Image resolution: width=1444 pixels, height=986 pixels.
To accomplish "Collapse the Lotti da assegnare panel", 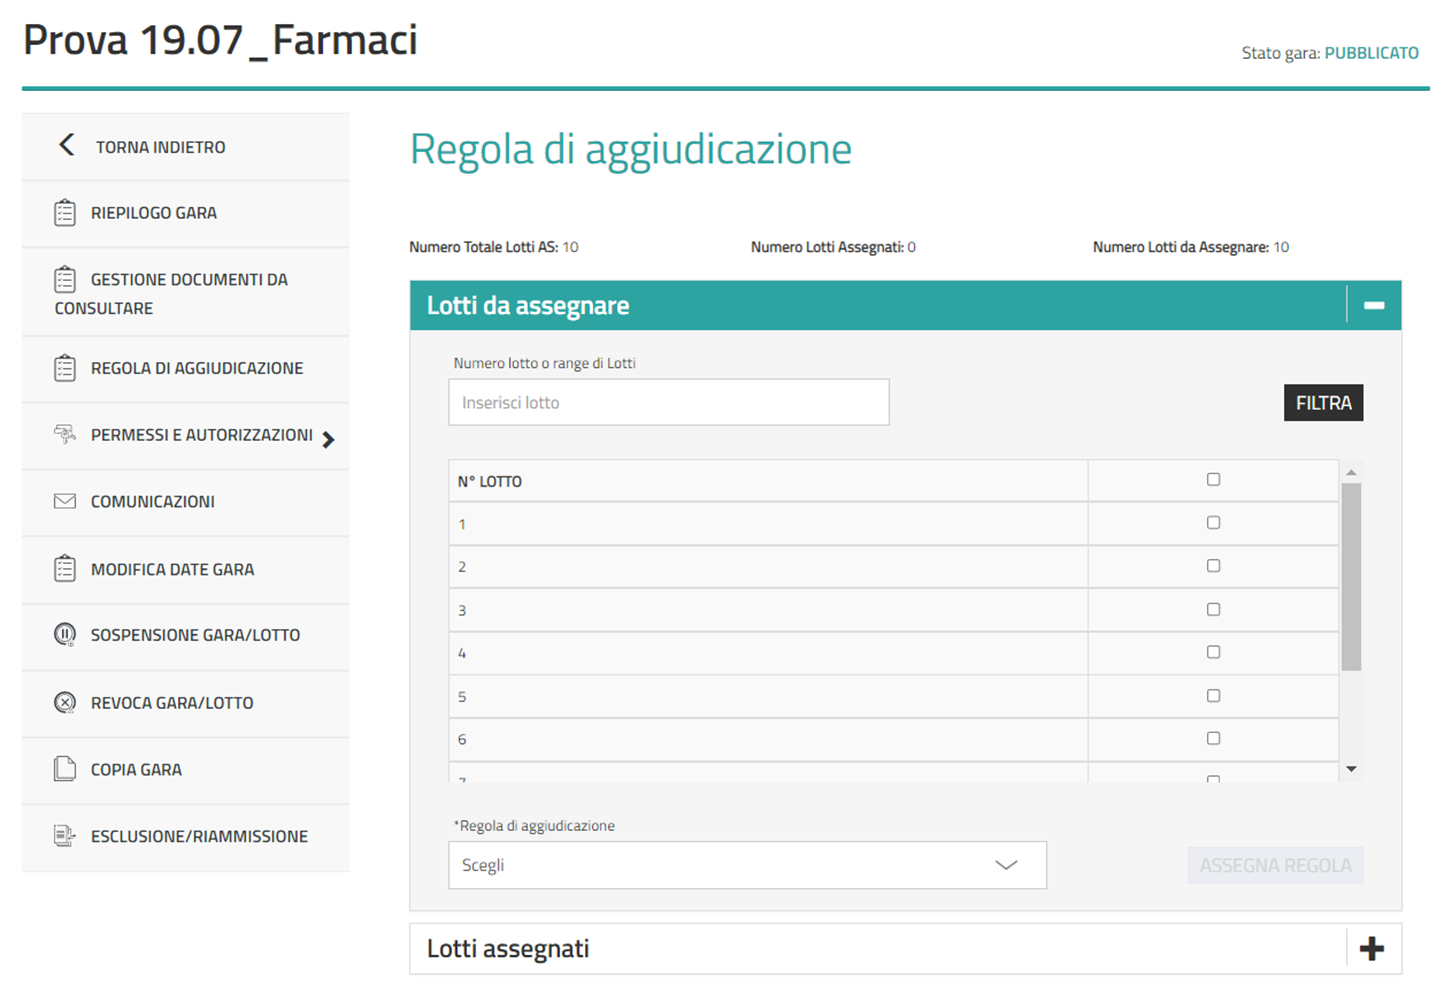I will click(x=1374, y=305).
